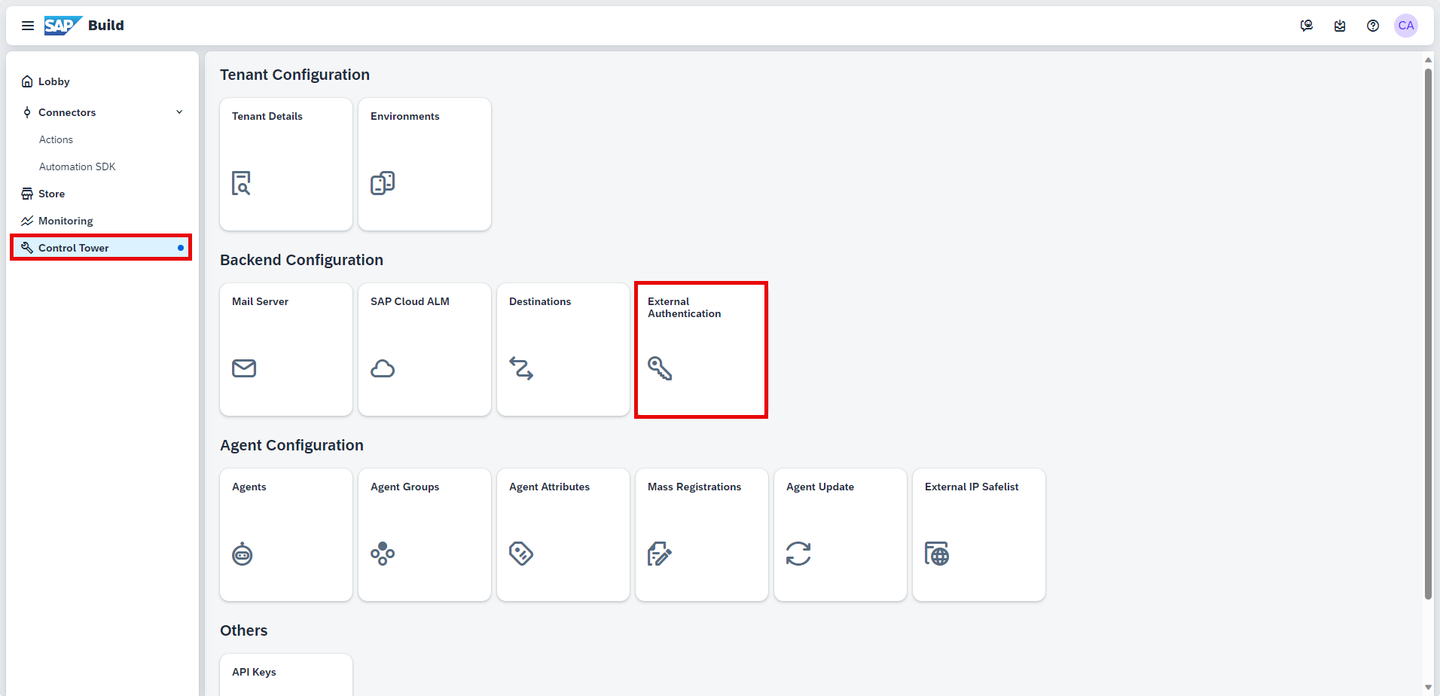Open the Agent Update tile title
Screen dimensions: 1440x696
[820, 487]
